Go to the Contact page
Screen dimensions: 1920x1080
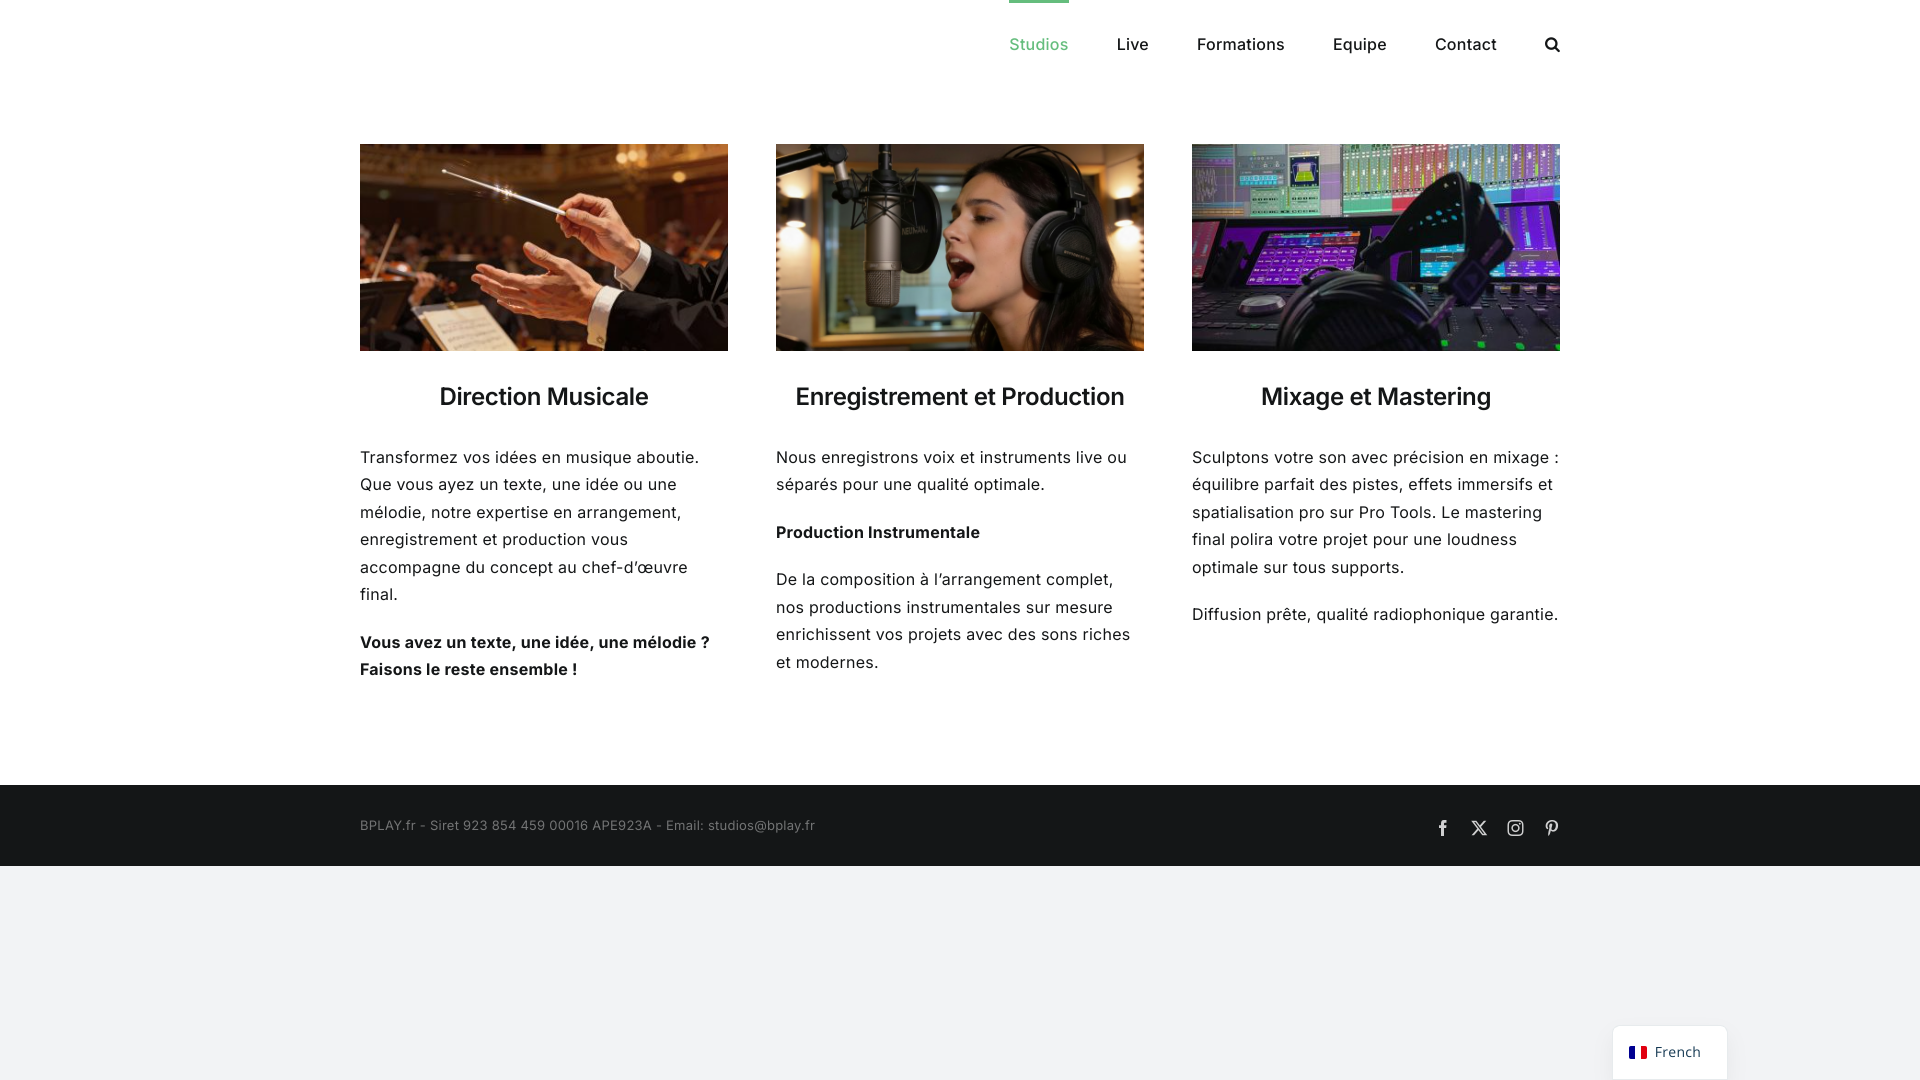pyautogui.click(x=1465, y=44)
